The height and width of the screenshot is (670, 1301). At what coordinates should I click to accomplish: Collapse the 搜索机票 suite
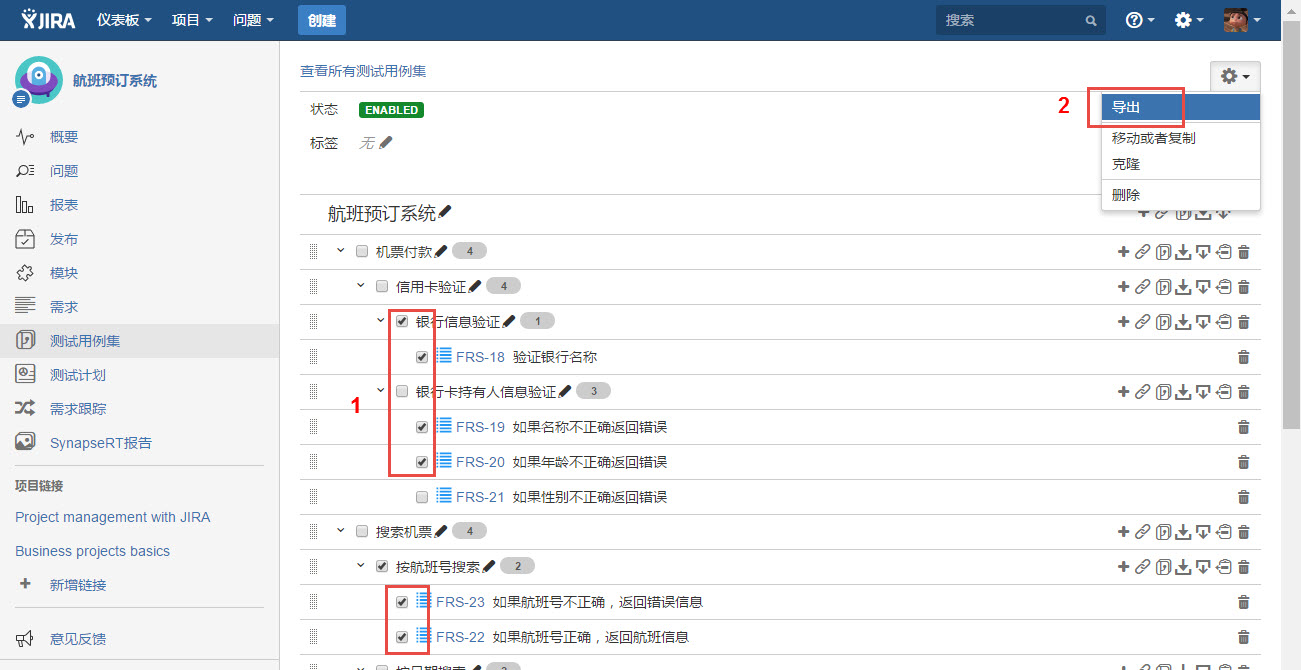[x=341, y=531]
